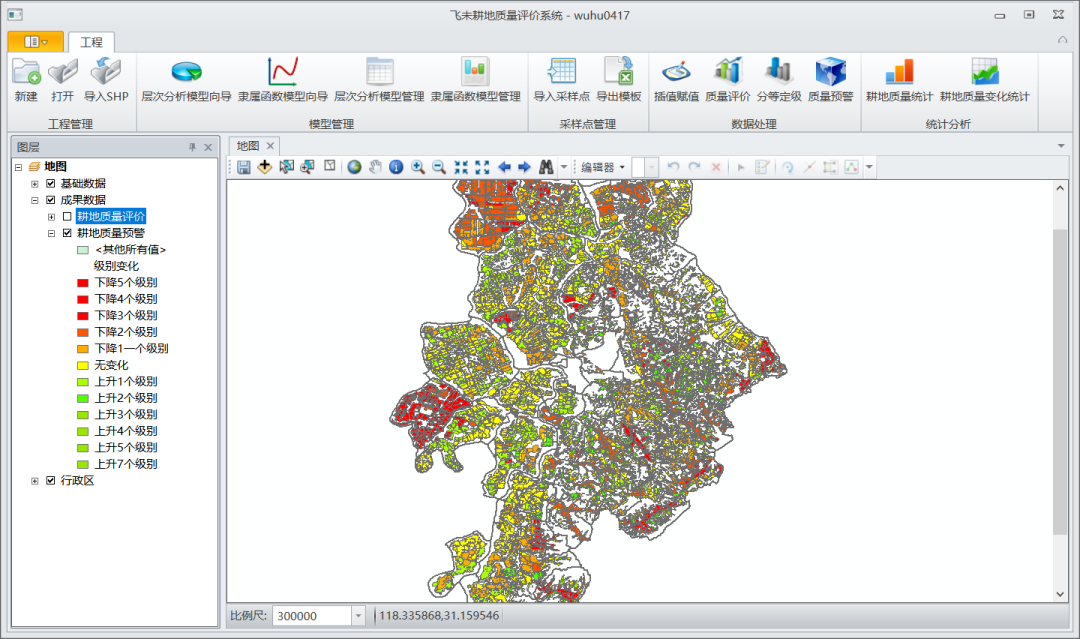Click the save disk icon in map toolbar
1080x639 pixels.
(x=243, y=167)
